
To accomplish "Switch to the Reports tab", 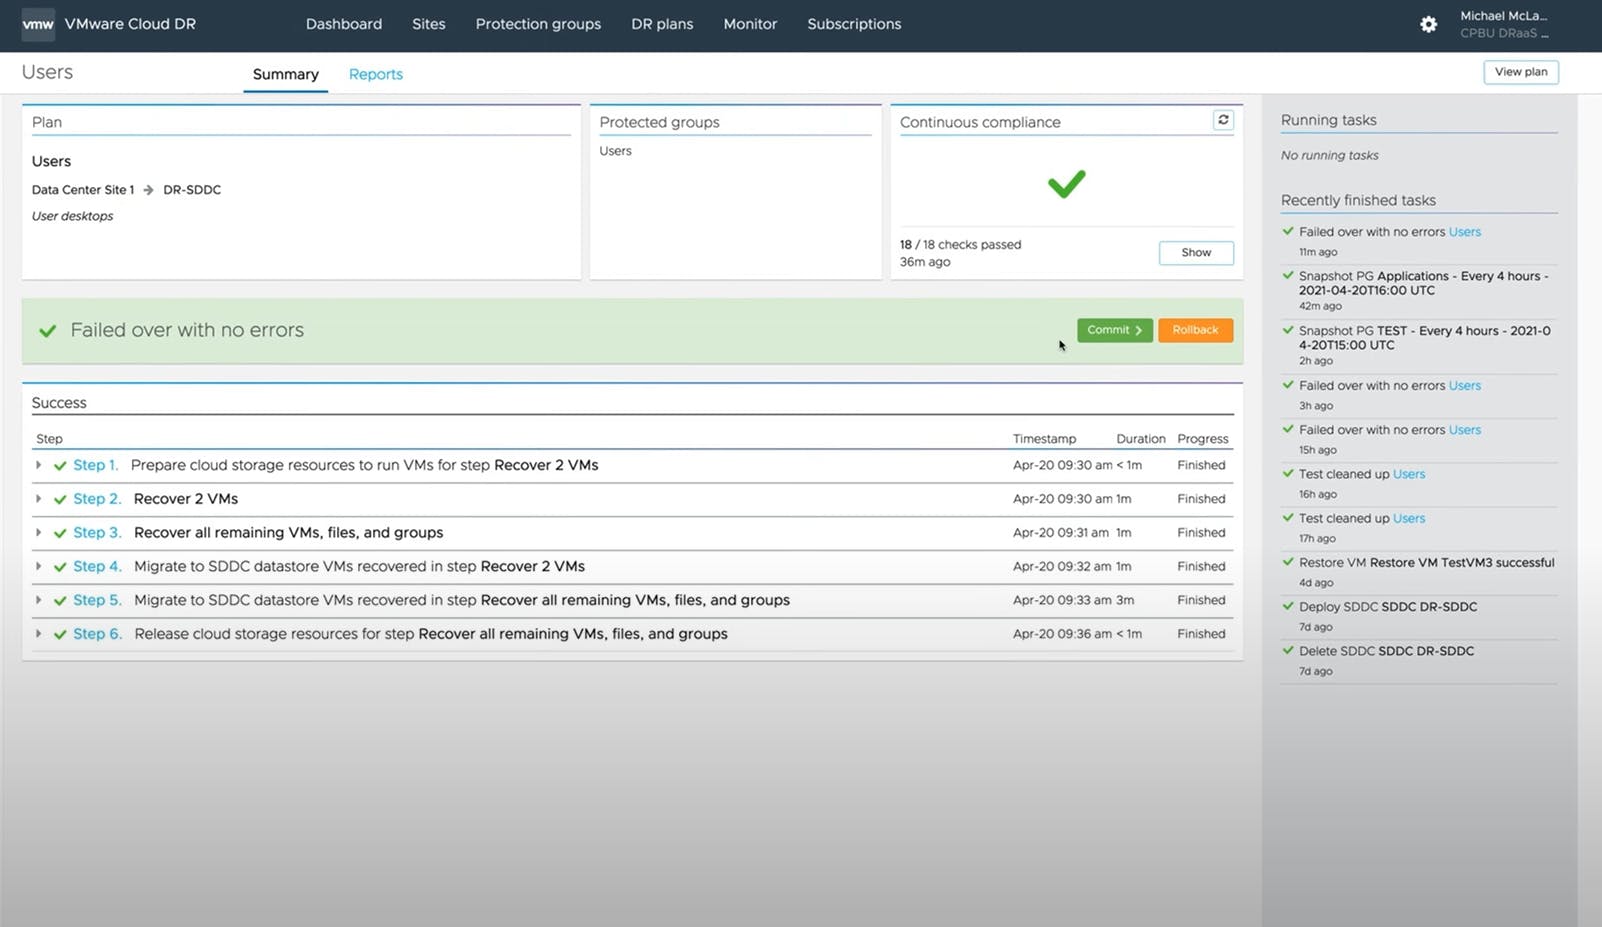I will point(375,74).
